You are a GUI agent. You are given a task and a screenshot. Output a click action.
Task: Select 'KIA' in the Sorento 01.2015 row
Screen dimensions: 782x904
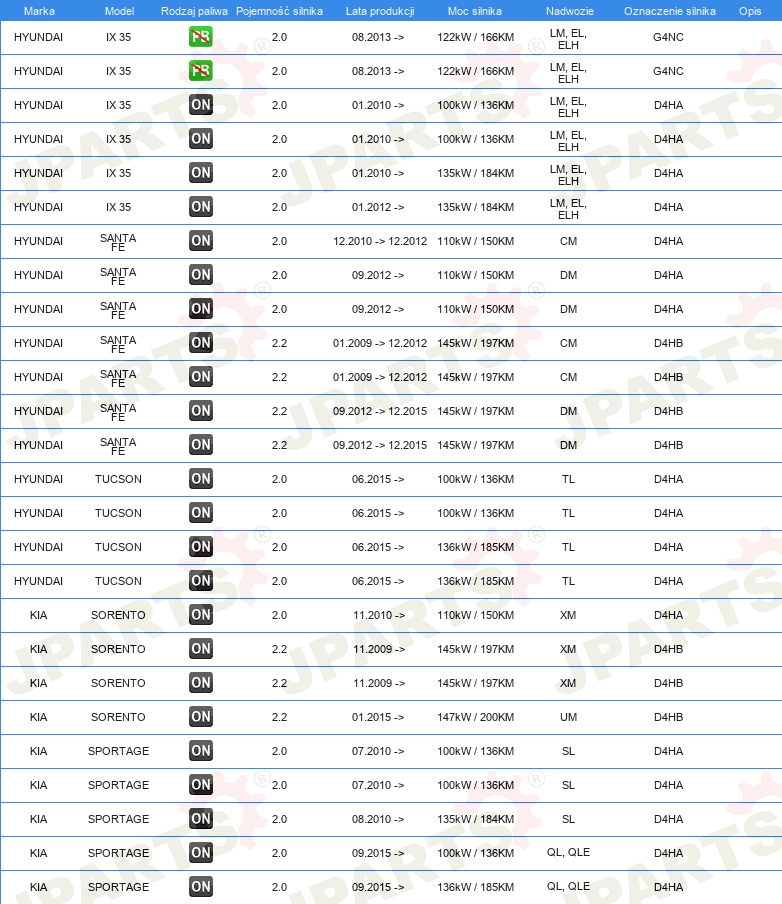(39, 717)
